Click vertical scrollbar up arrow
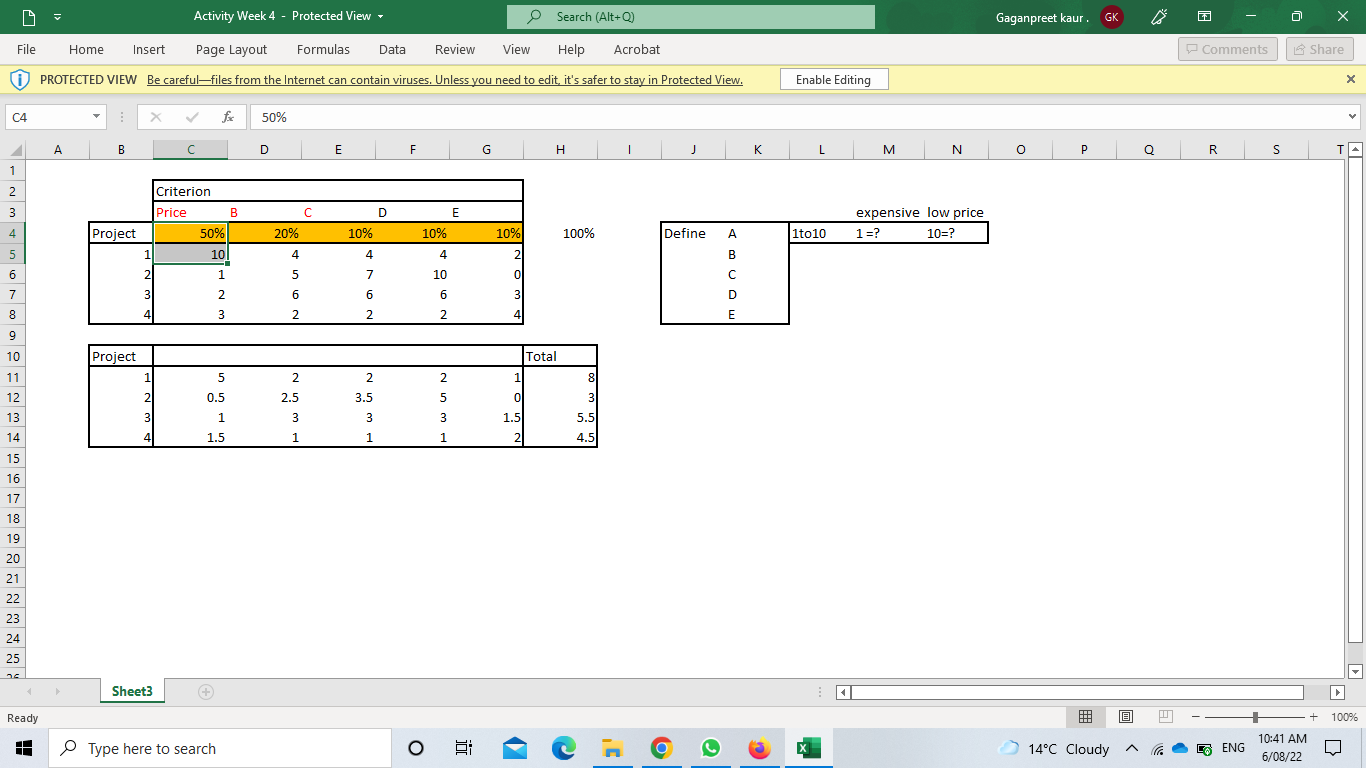1366x768 pixels. [1355, 149]
